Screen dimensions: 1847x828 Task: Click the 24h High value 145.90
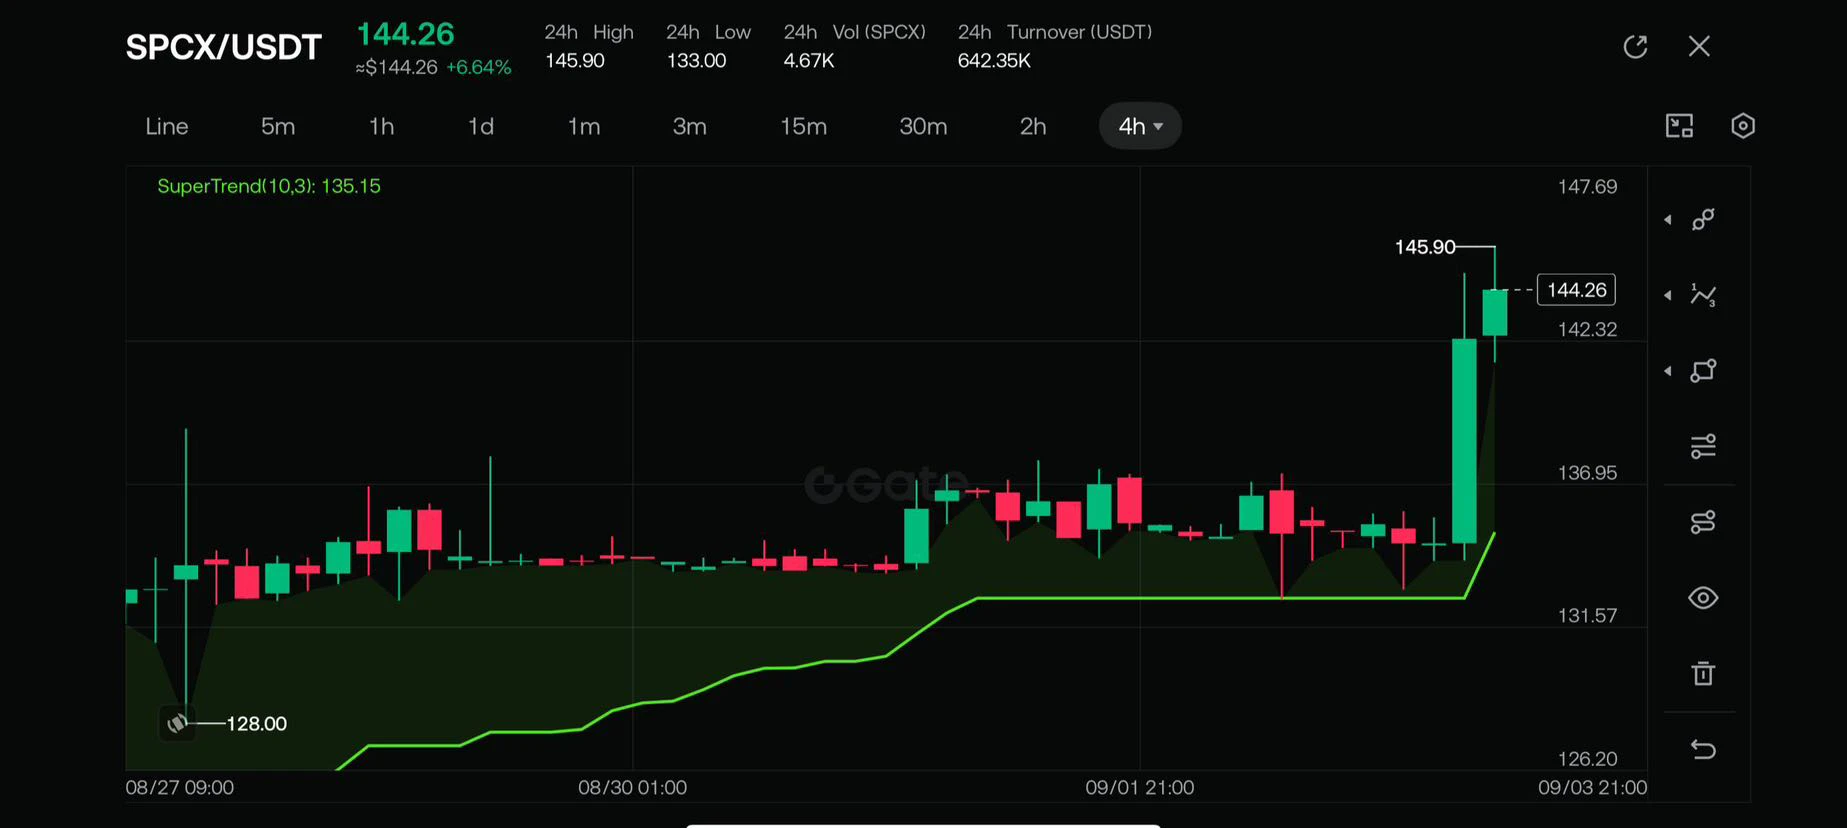pyautogui.click(x=575, y=61)
